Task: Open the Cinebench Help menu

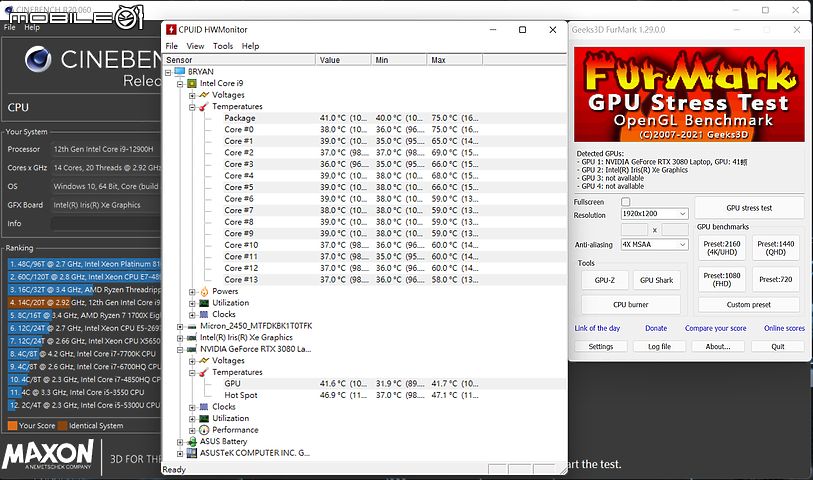Action: click(x=32, y=27)
